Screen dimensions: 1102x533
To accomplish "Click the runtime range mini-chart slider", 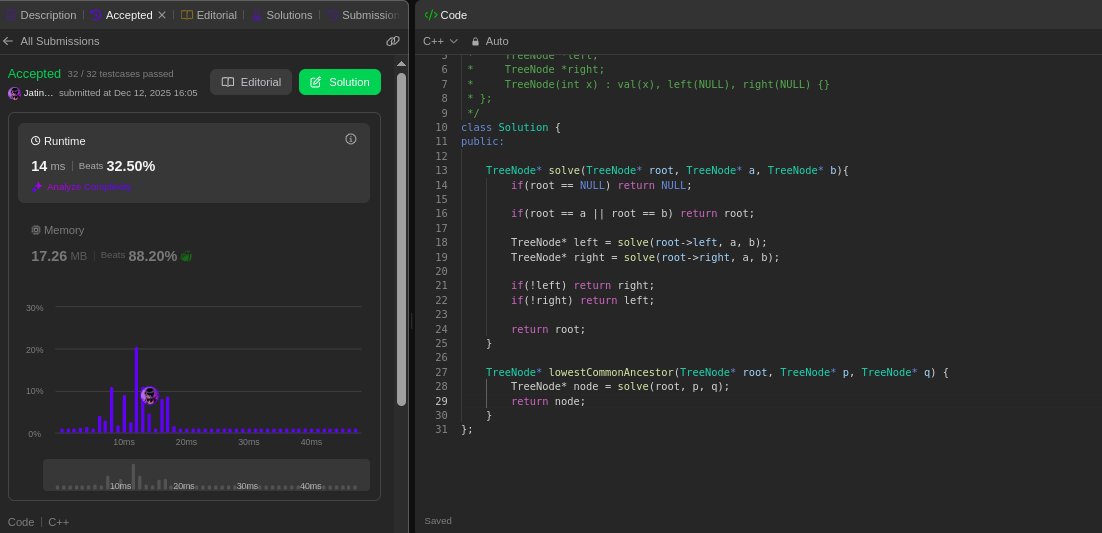I will click(206, 475).
